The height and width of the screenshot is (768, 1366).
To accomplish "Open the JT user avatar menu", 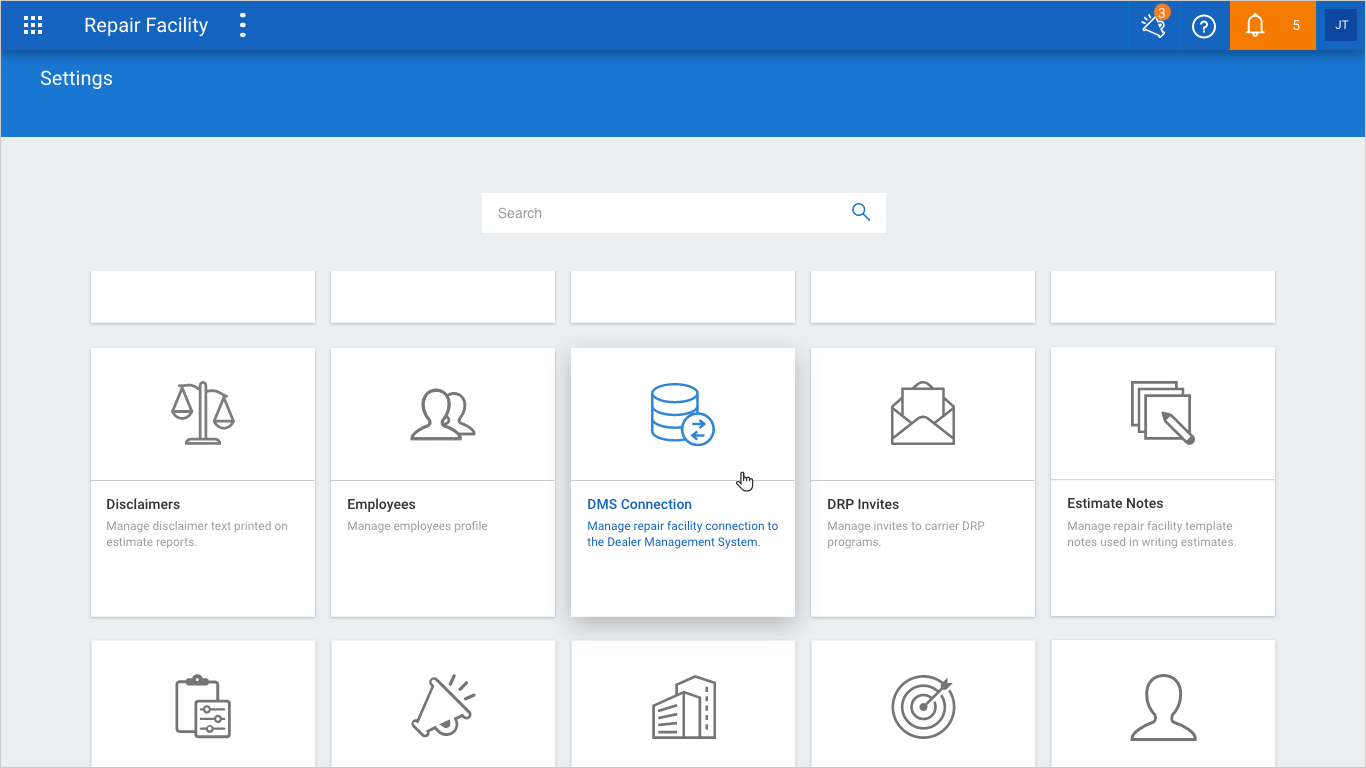I will click(1341, 25).
